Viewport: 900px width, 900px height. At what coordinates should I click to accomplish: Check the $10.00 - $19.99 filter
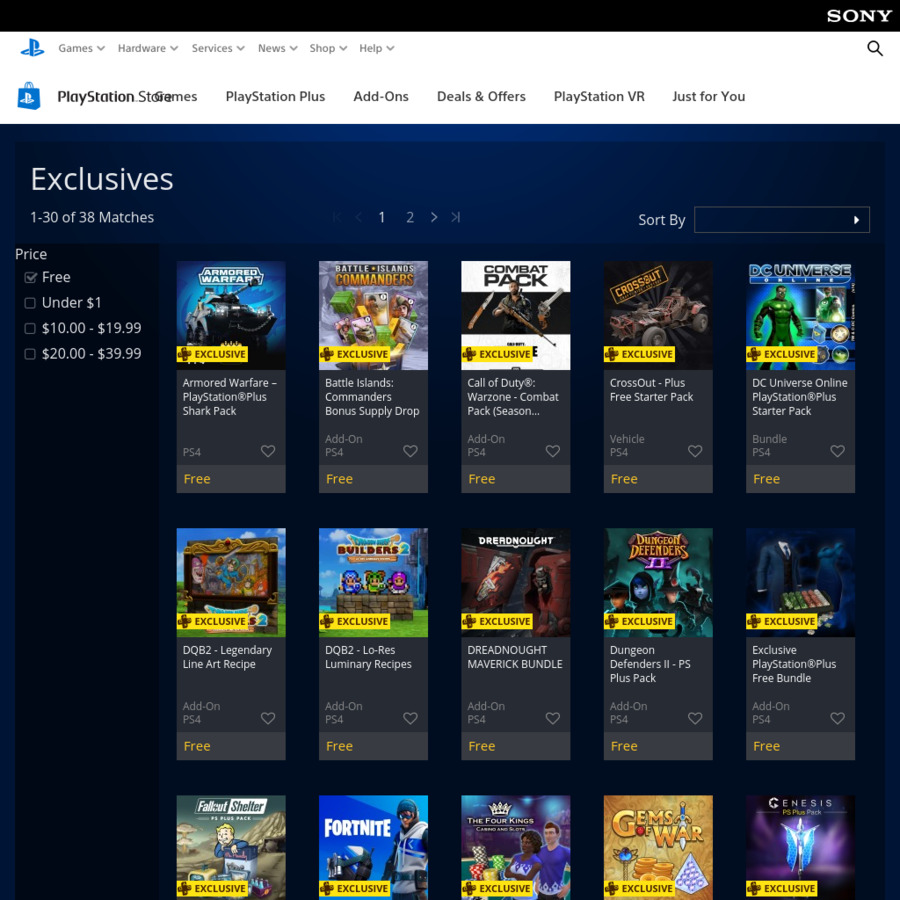[x=30, y=328]
